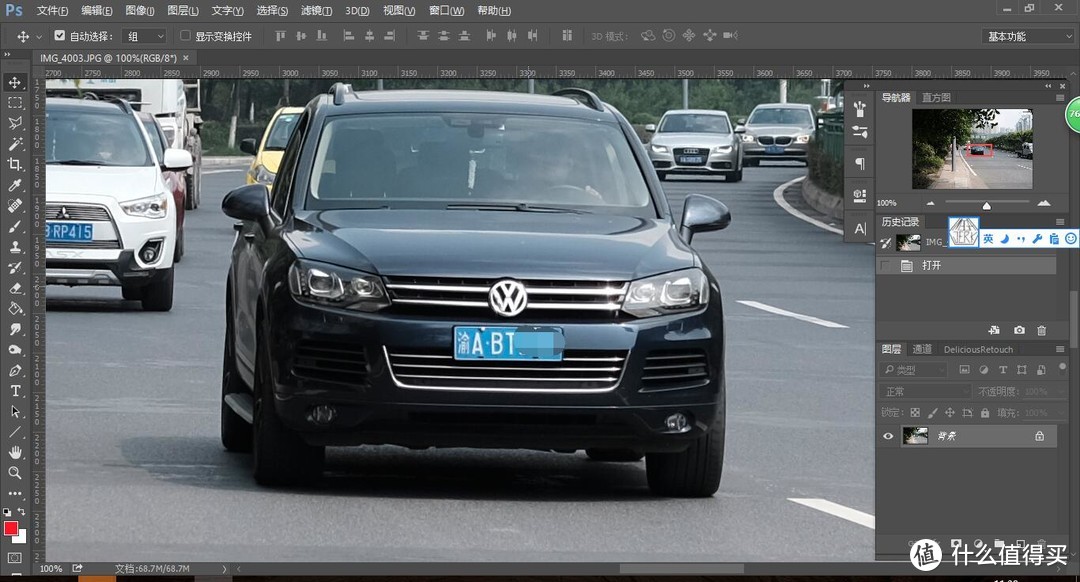Viewport: 1080px width, 582px height.
Task: Select the Zoom magnifier tool
Action: [14, 472]
